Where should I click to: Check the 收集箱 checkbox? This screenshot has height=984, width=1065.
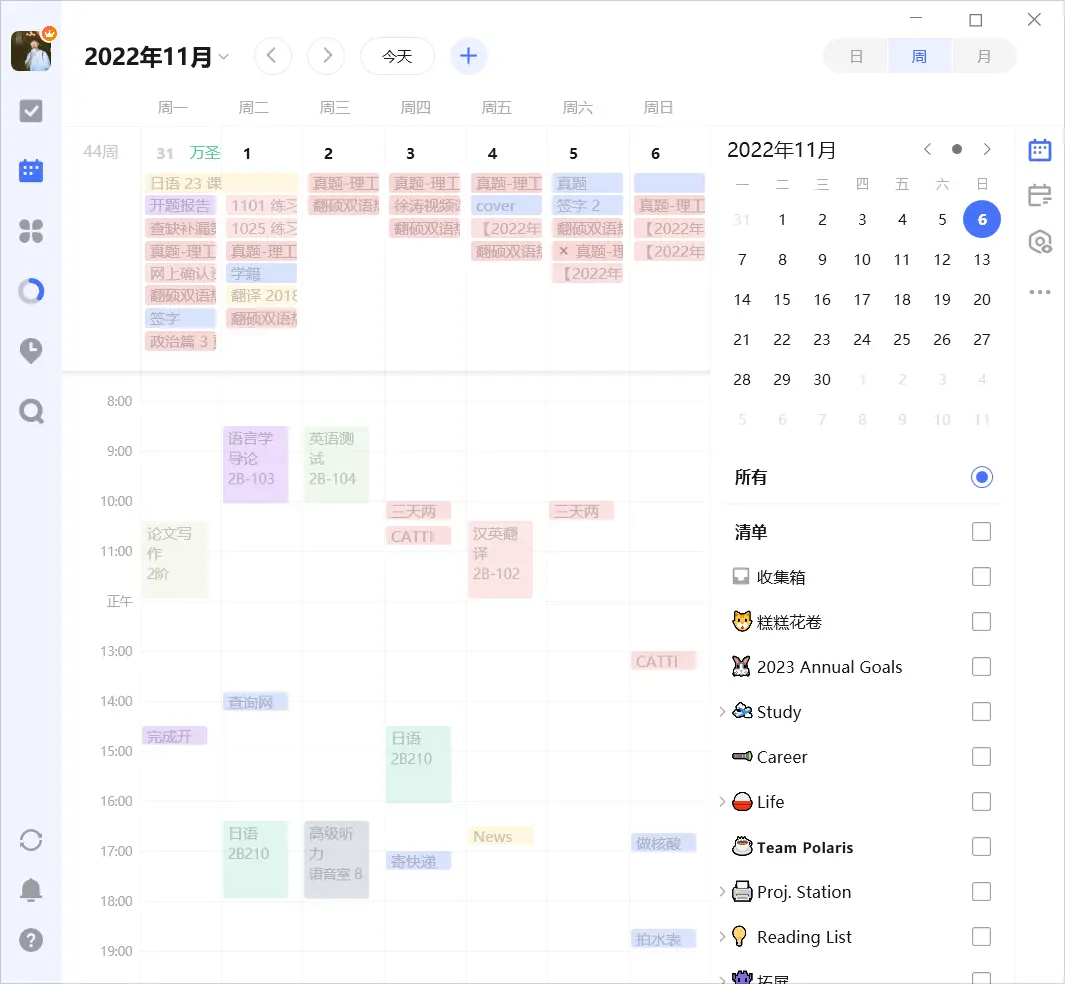coord(981,577)
